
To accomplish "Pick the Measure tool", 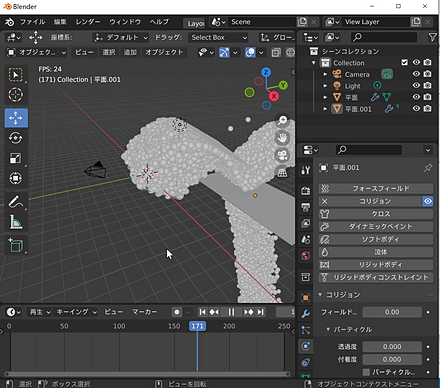I will click(16, 222).
